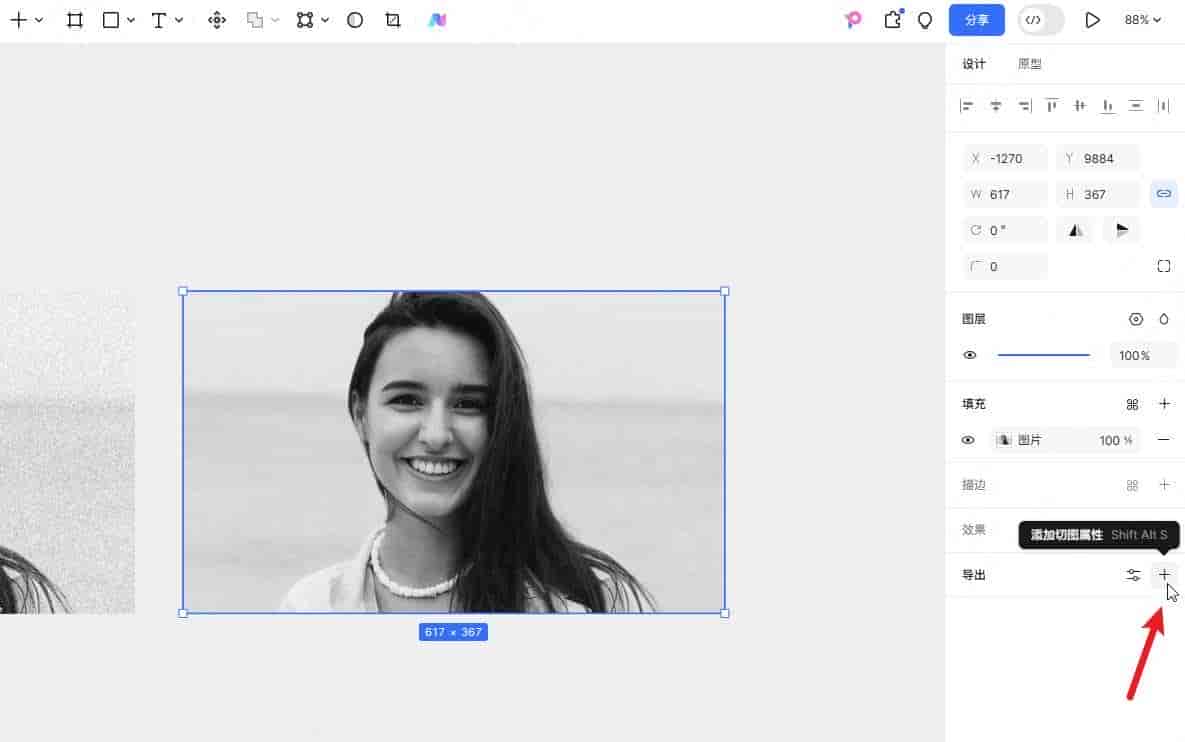1185x742 pixels.
Task: Click align vertical center icon
Action: click(1079, 106)
